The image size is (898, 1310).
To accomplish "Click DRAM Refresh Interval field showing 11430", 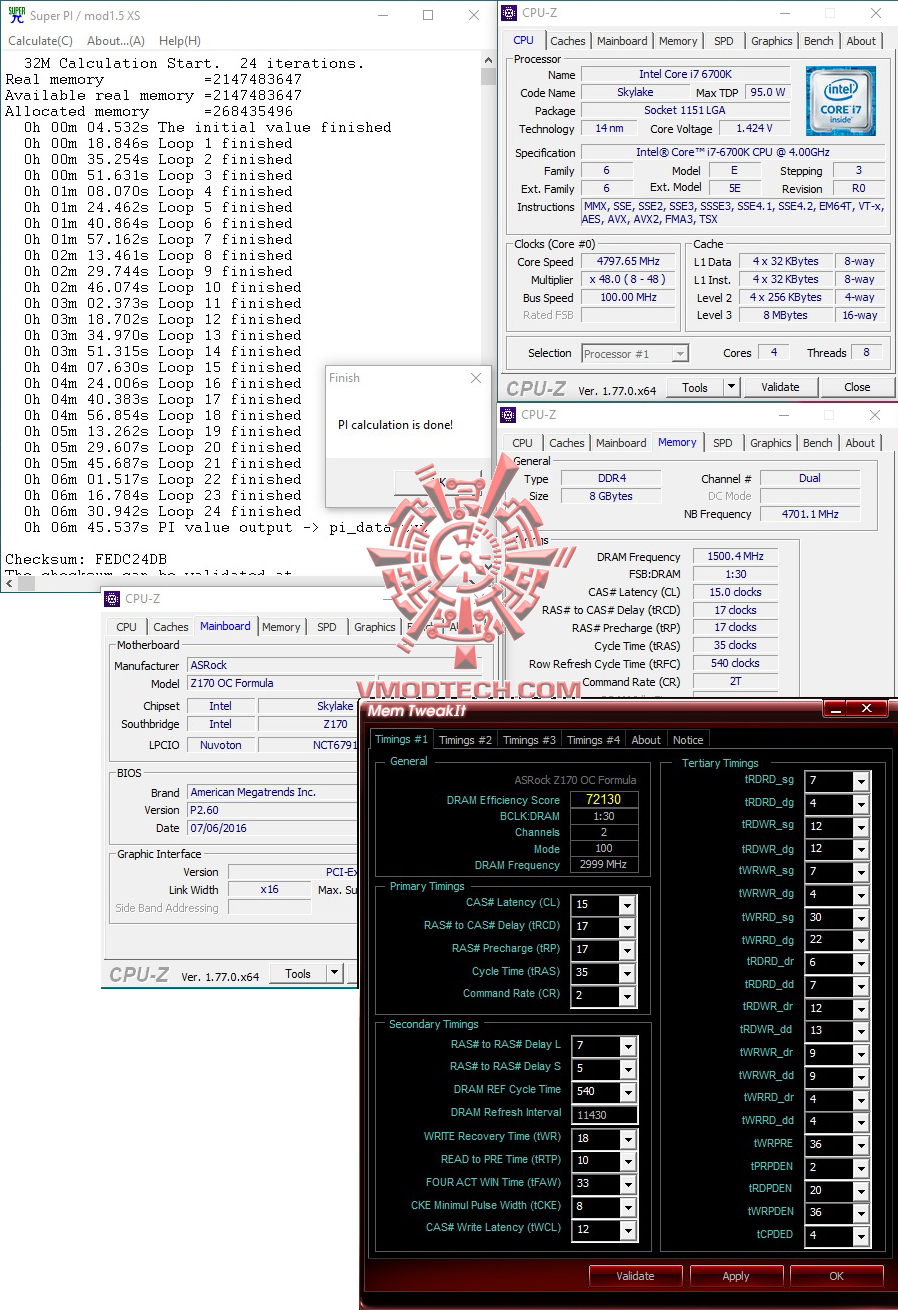I will coord(604,1115).
